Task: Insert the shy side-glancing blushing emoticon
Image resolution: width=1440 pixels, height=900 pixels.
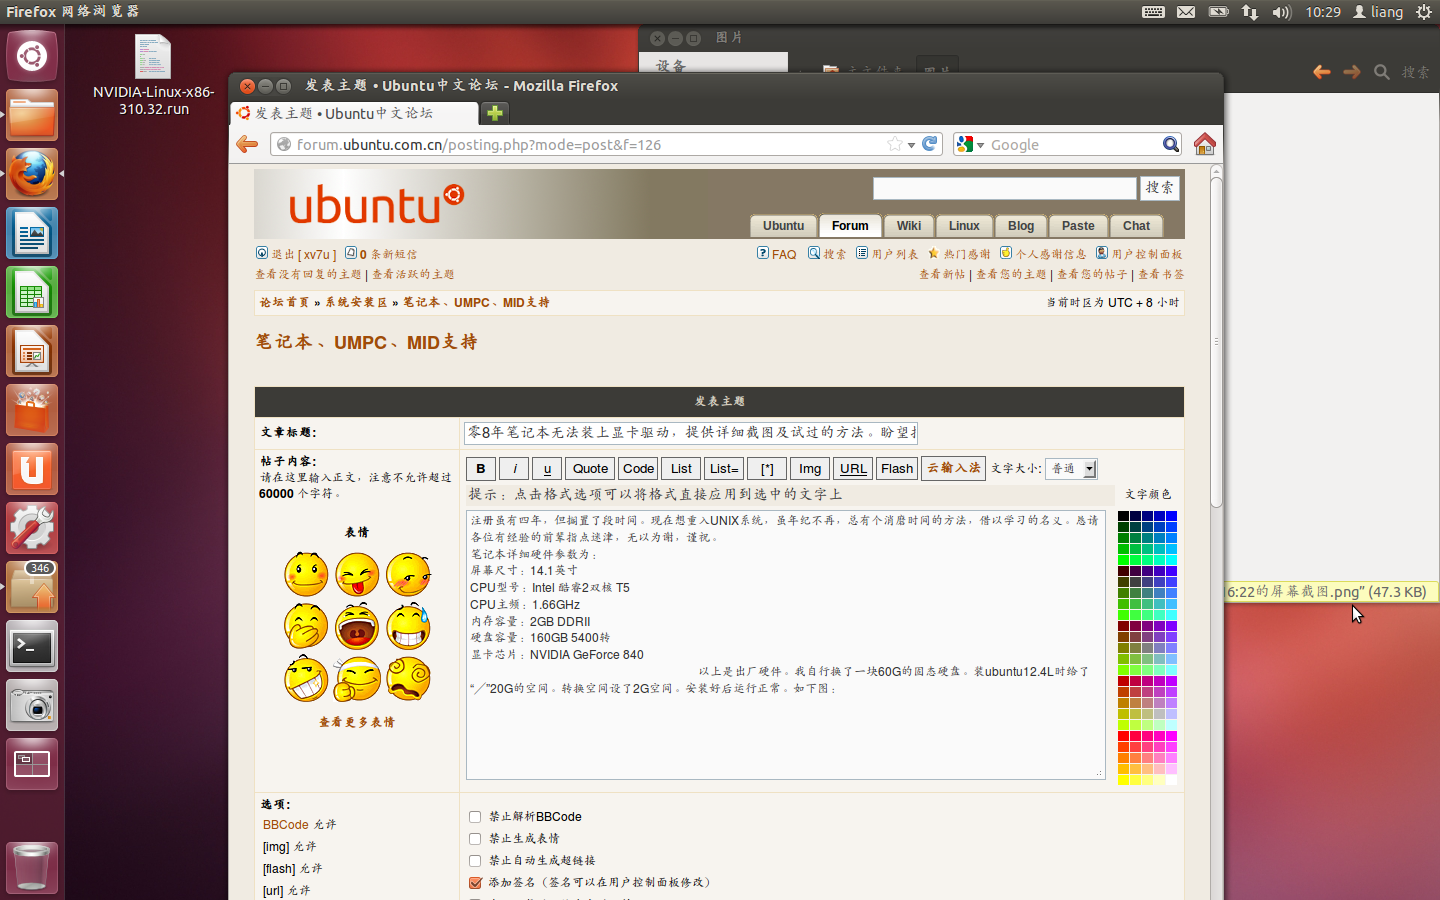Action: click(x=408, y=574)
